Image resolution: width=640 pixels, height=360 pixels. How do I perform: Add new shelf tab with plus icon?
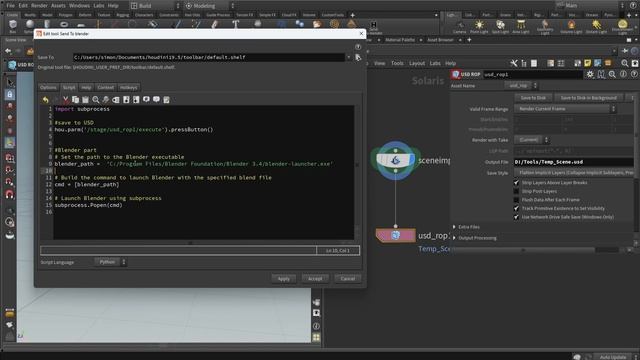coord(353,15)
